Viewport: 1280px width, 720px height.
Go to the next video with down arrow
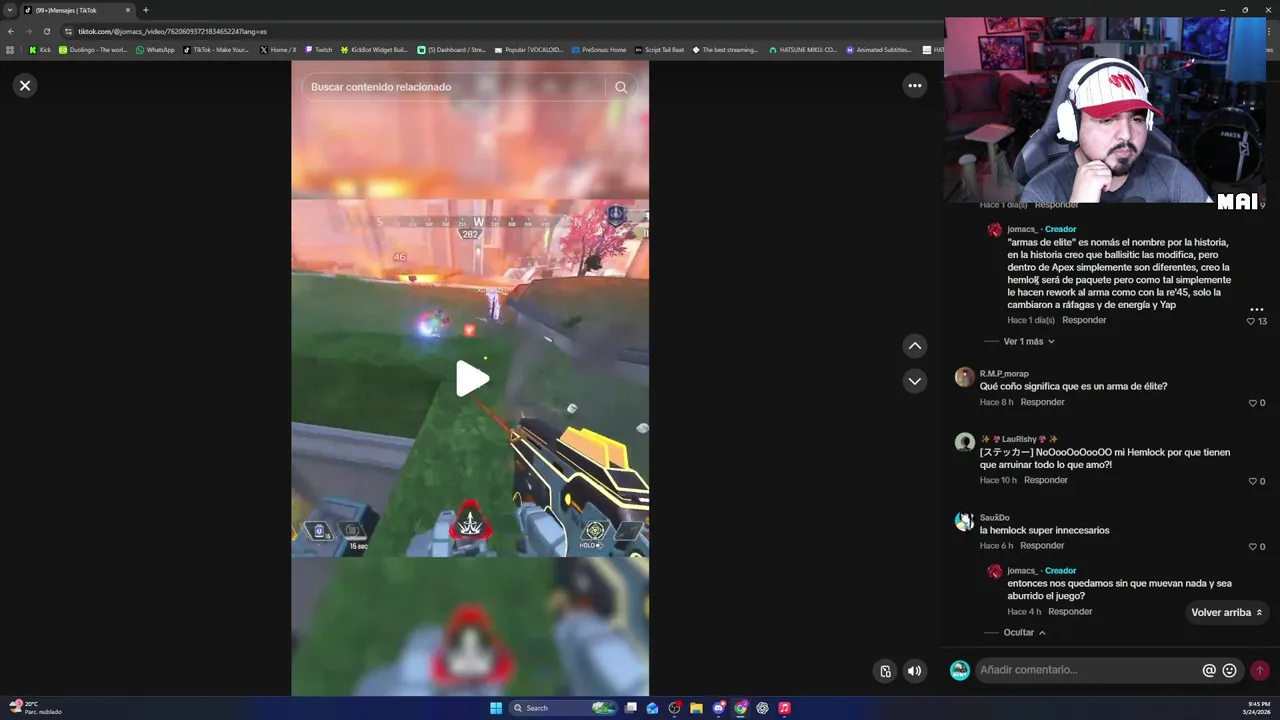pos(914,381)
